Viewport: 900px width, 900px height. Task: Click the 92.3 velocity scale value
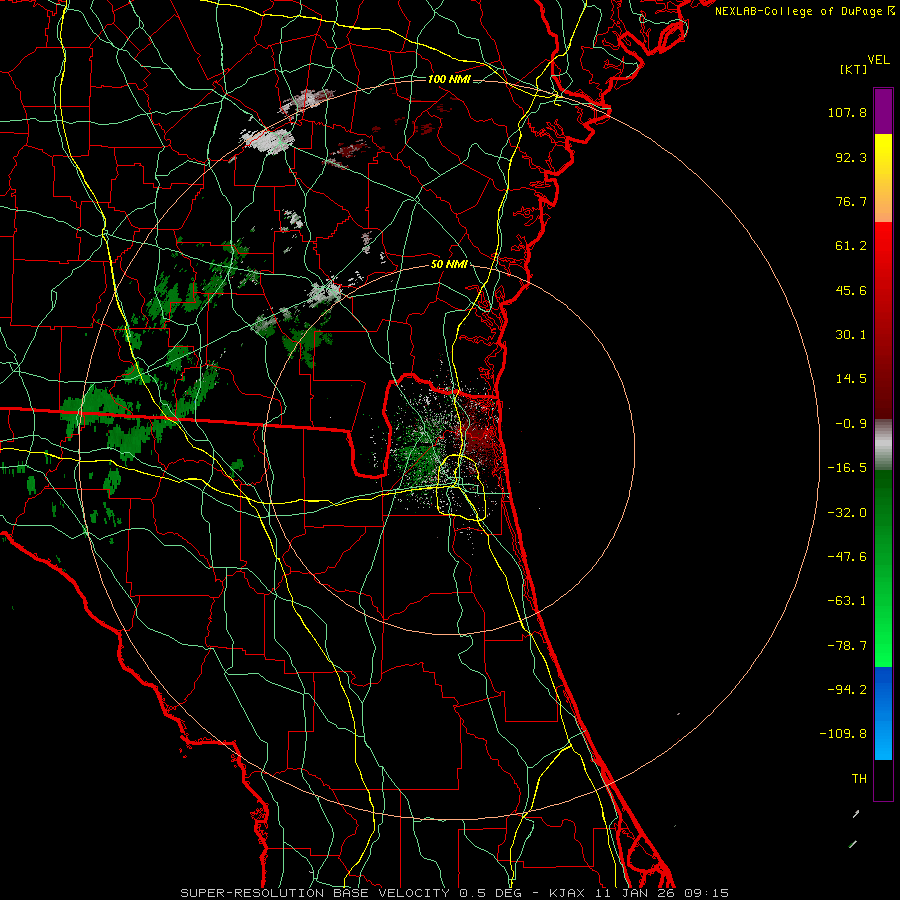point(851,157)
